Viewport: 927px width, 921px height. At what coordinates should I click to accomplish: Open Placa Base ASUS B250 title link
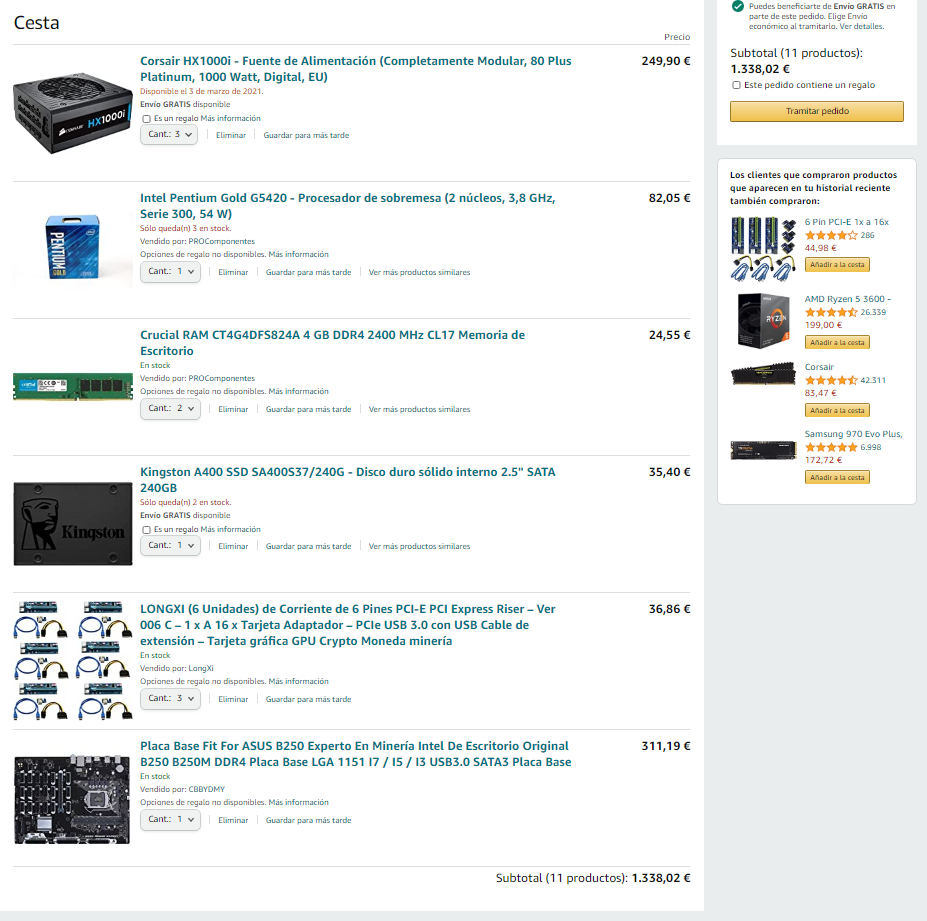click(x=355, y=754)
